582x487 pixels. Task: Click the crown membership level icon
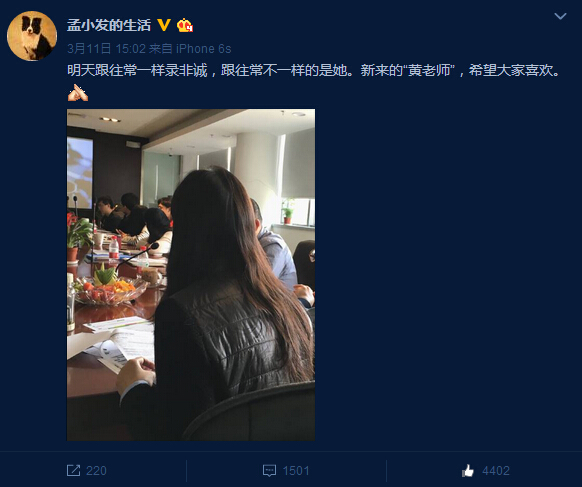(185, 25)
